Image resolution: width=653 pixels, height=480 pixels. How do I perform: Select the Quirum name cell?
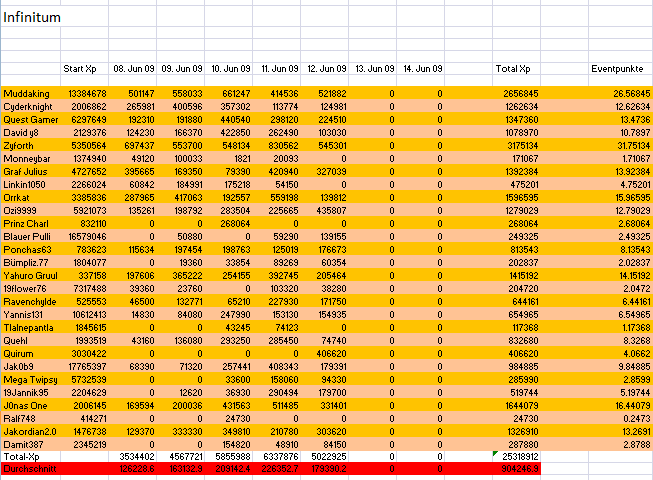[31, 353]
